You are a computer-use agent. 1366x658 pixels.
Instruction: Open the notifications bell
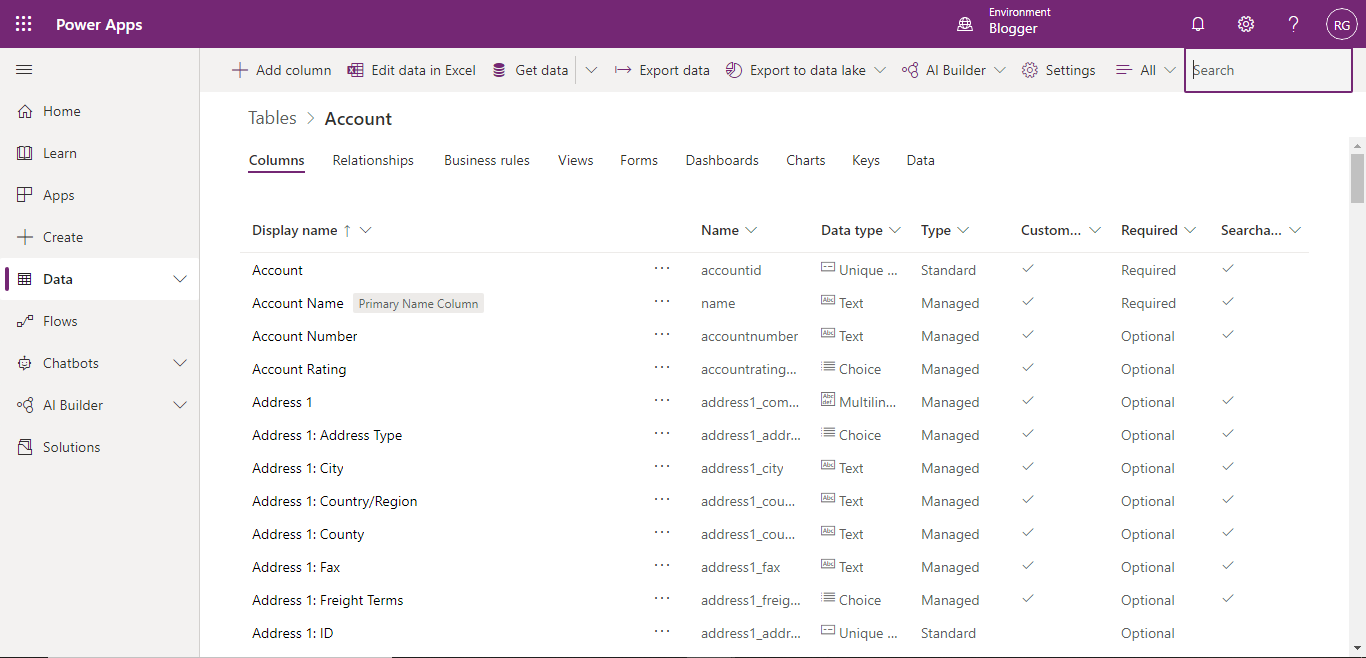pos(1197,24)
